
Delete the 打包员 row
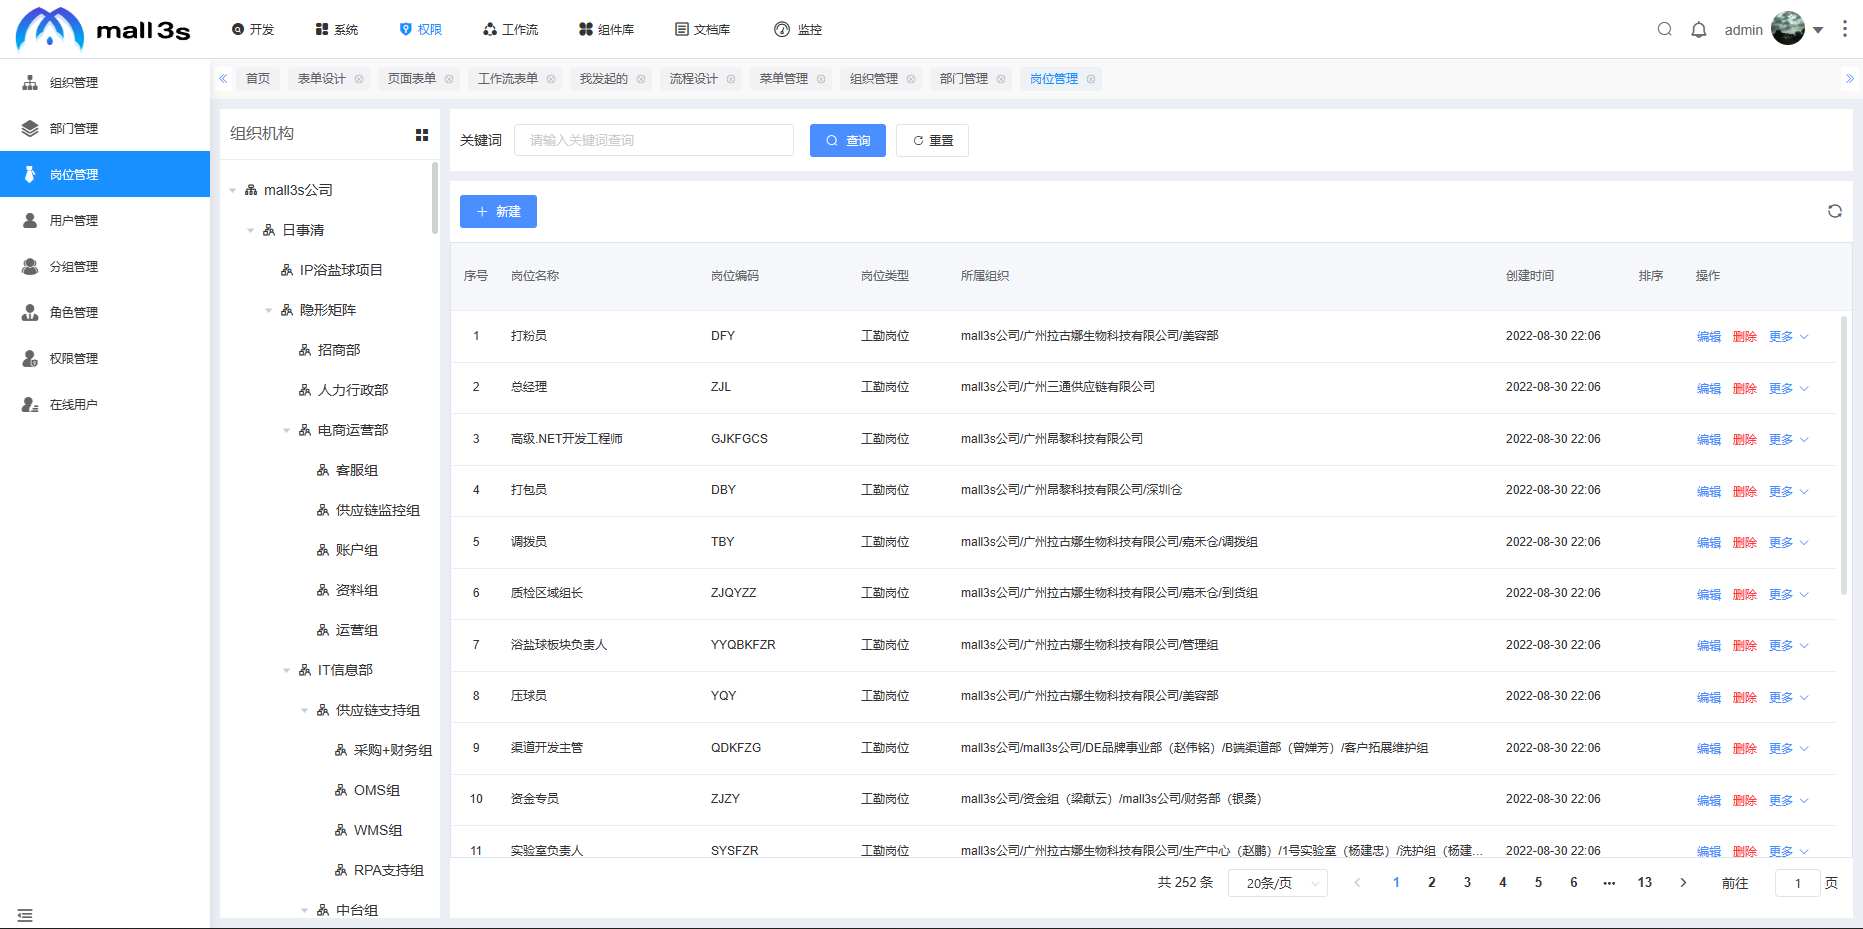click(1745, 491)
